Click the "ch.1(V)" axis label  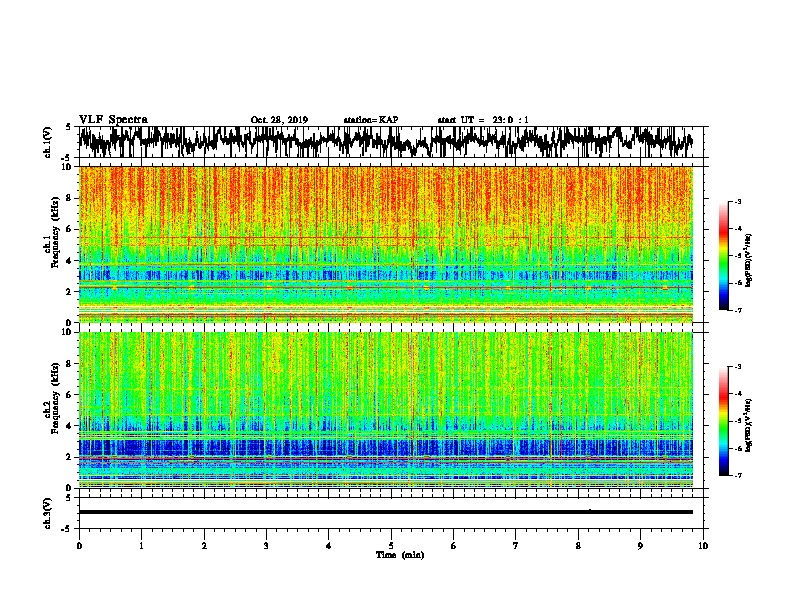[x=48, y=142]
